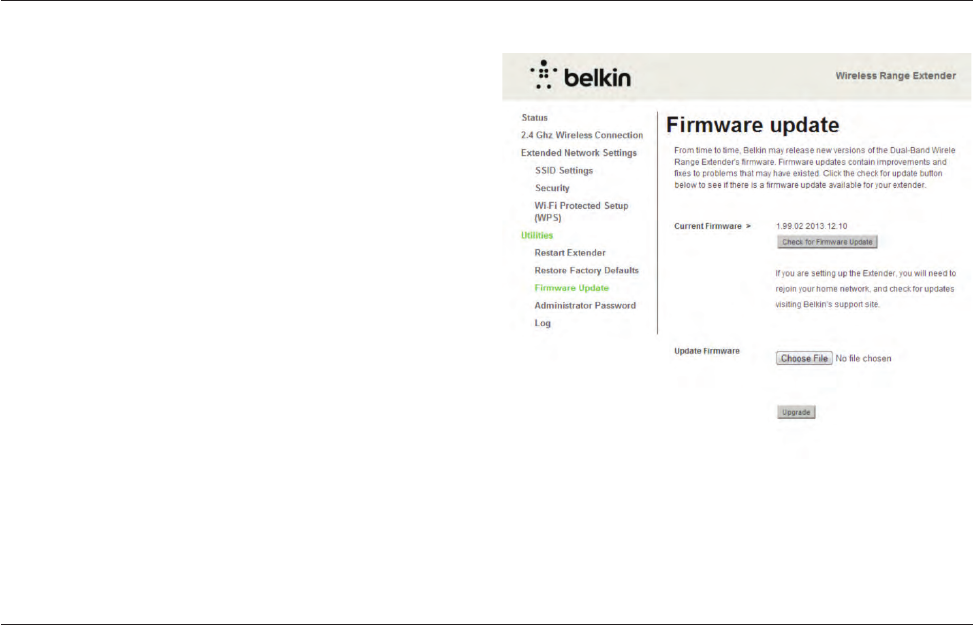Open the Status page
The image size is (973, 625).
tap(534, 117)
